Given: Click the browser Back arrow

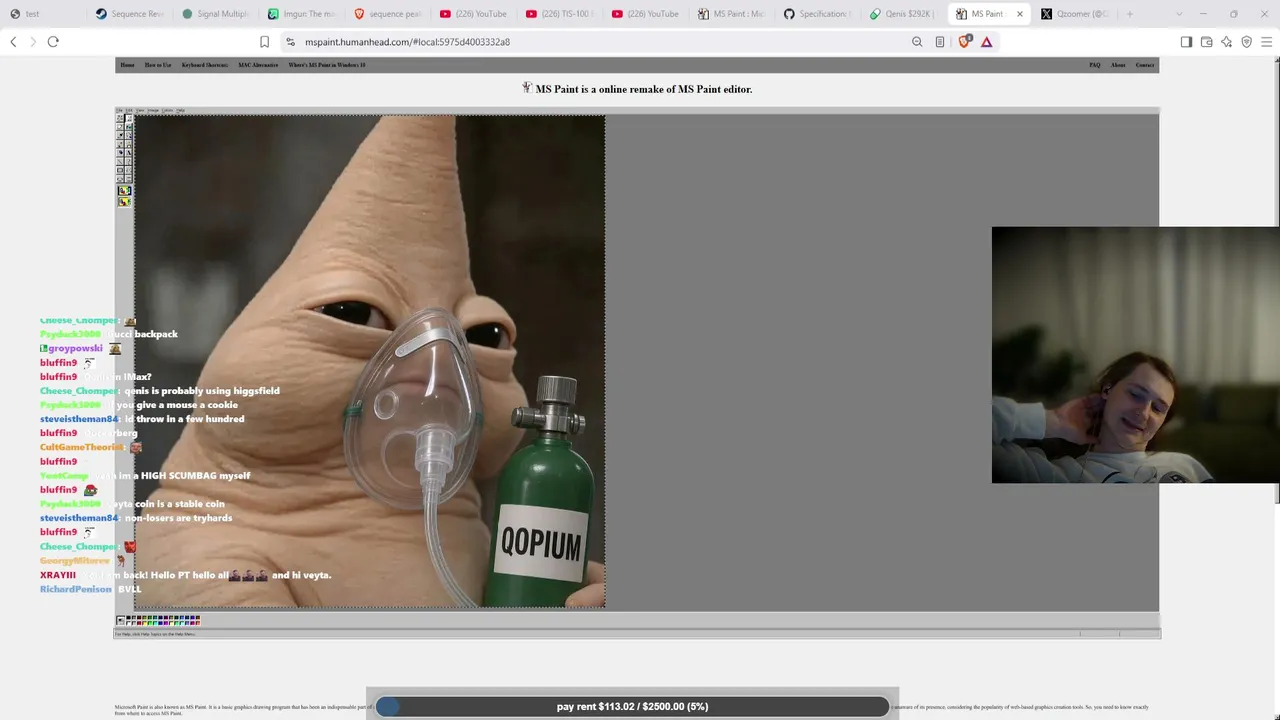Looking at the screenshot, I should (x=13, y=42).
